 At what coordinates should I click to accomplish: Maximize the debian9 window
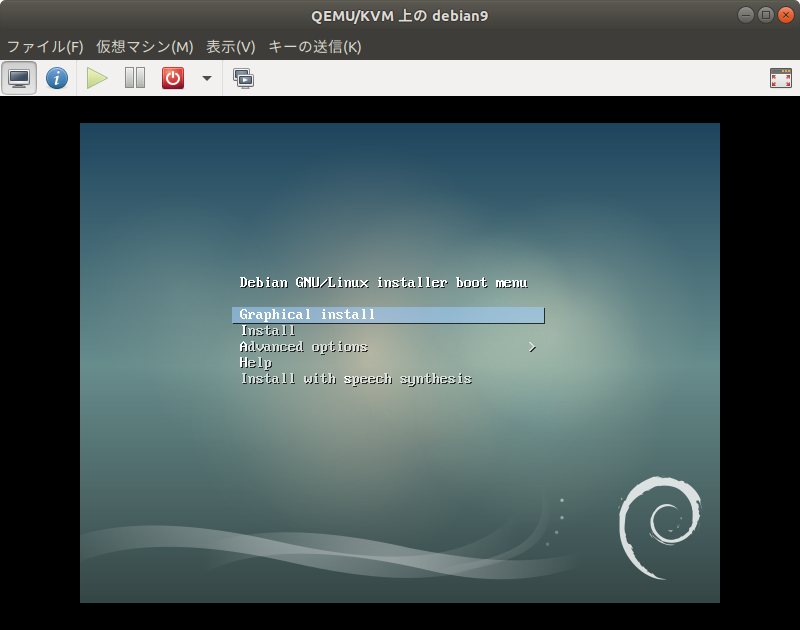[766, 15]
